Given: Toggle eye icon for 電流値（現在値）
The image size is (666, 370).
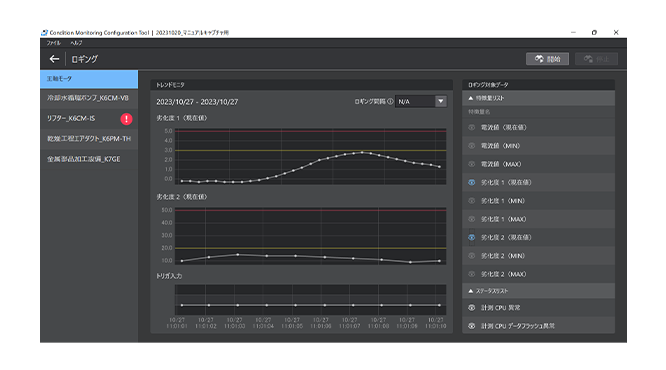Looking at the screenshot, I should (471, 127).
